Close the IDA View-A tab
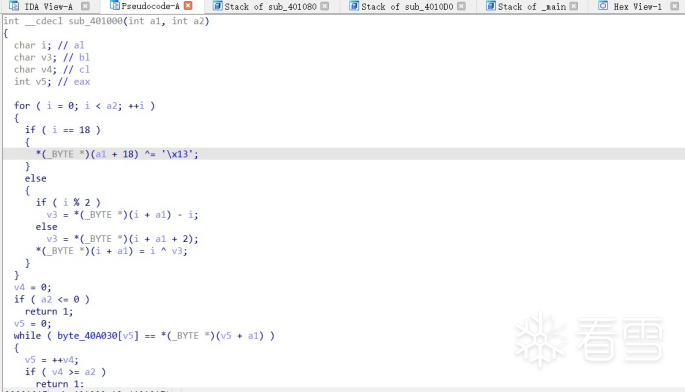 85,6
